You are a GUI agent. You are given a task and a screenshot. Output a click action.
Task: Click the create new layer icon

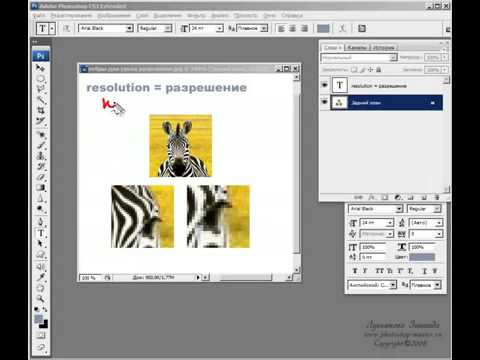pyautogui.click(x=424, y=197)
